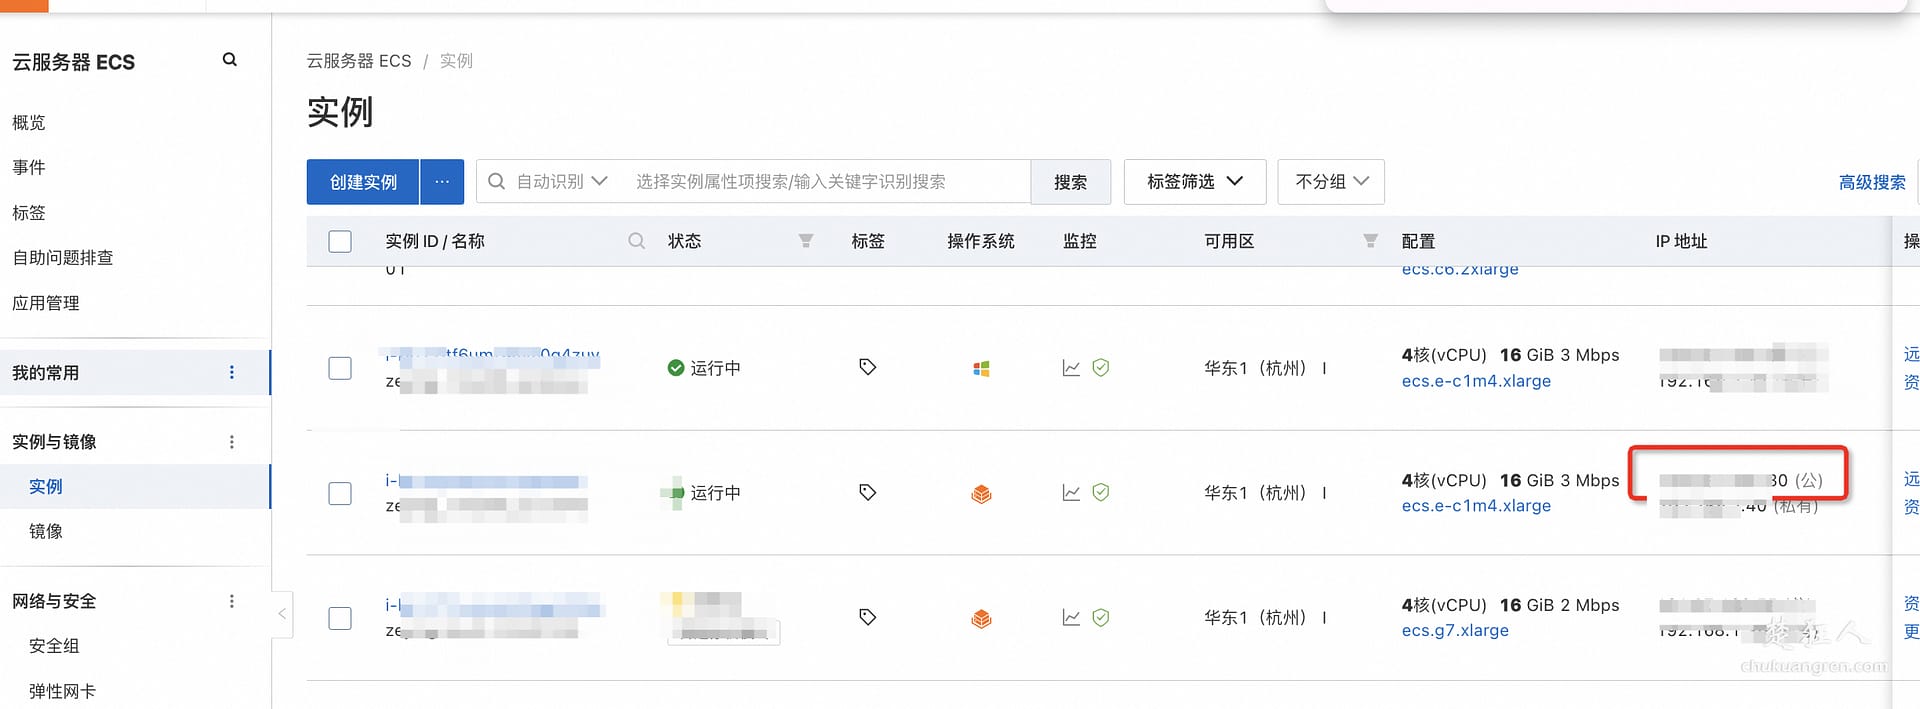Click search icon in 实例 ID / 名称 header
Viewport: 1920px width, 709px height.
pyautogui.click(x=636, y=241)
